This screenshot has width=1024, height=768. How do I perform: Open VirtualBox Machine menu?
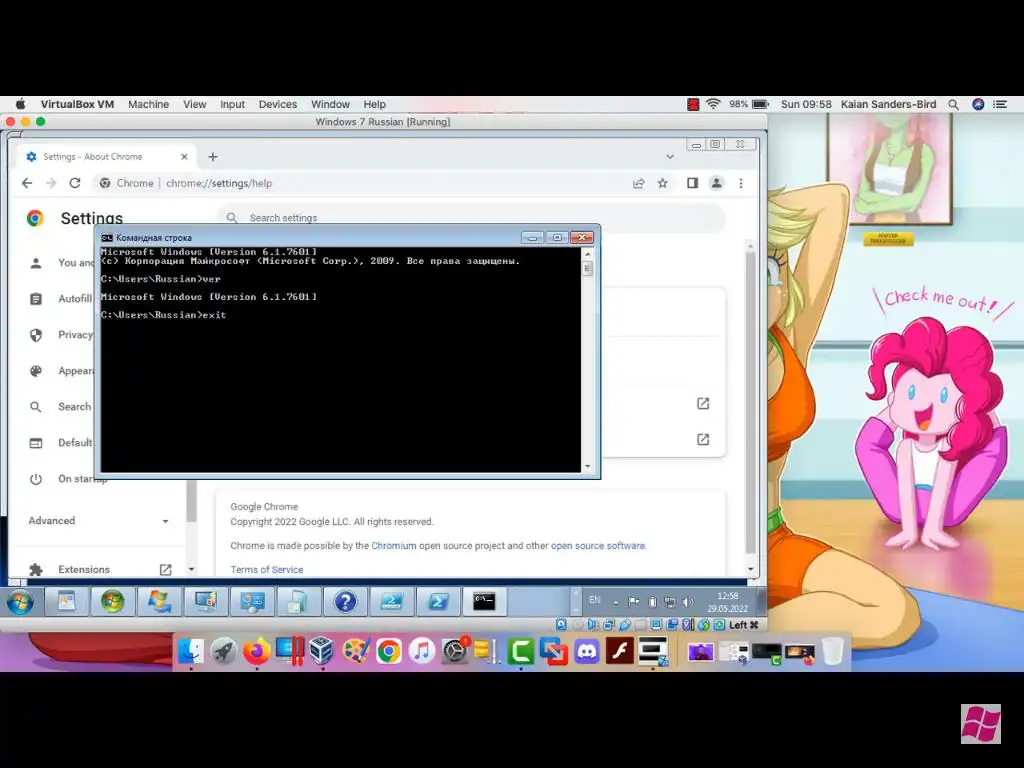(x=148, y=104)
